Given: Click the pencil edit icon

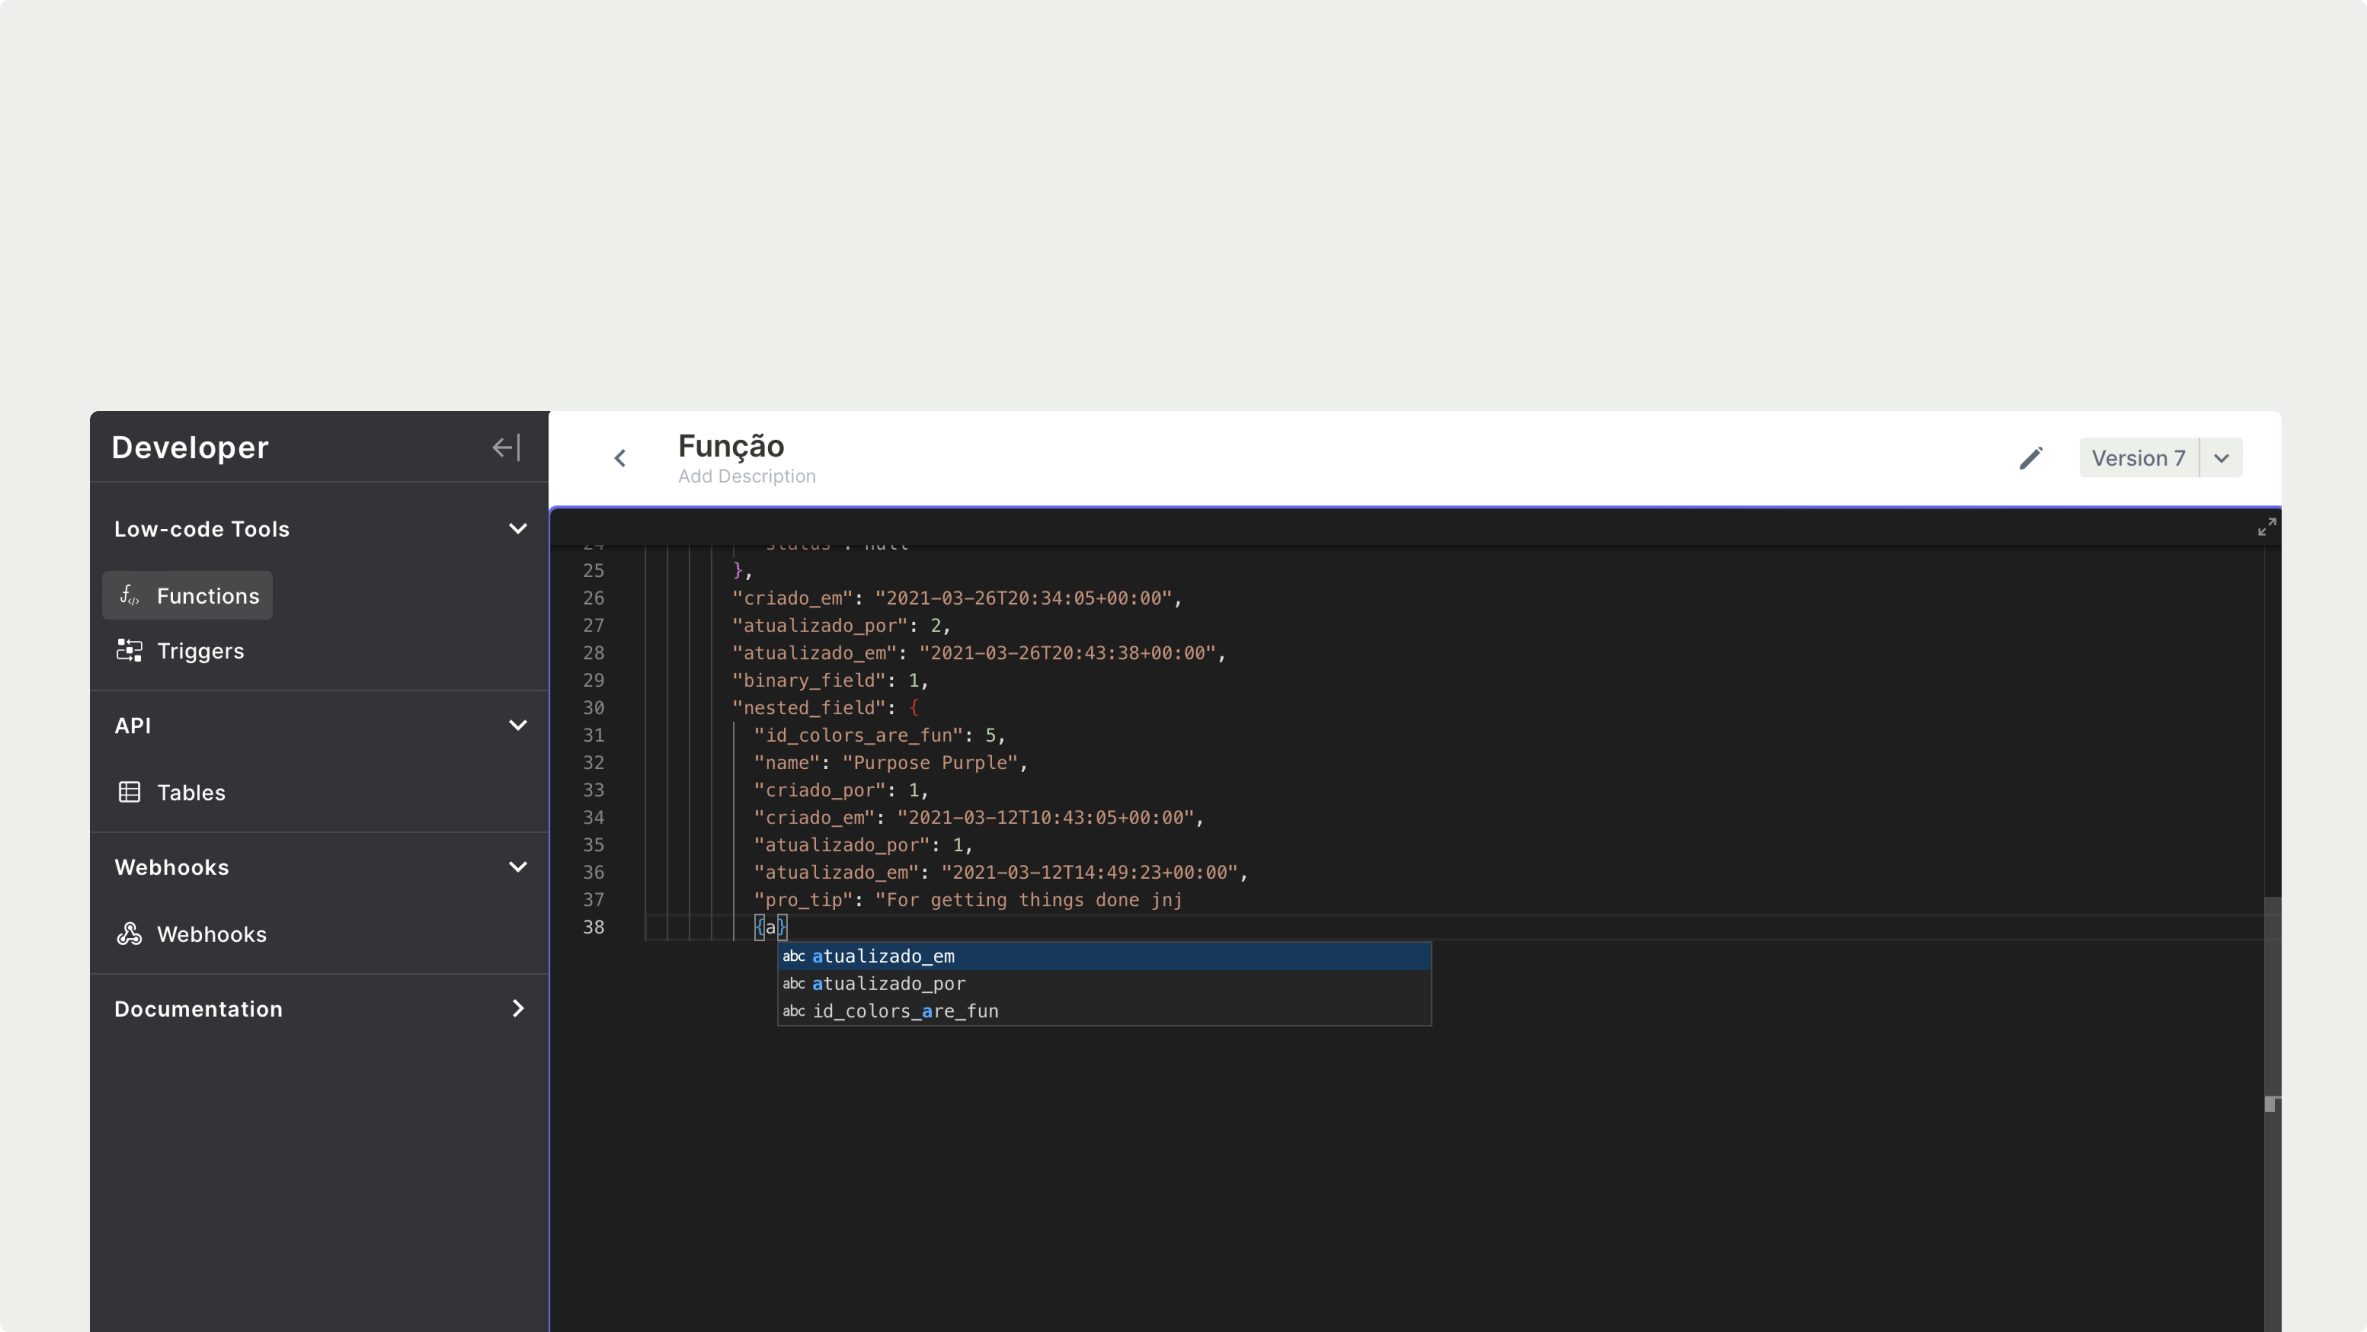Looking at the screenshot, I should 2030,458.
